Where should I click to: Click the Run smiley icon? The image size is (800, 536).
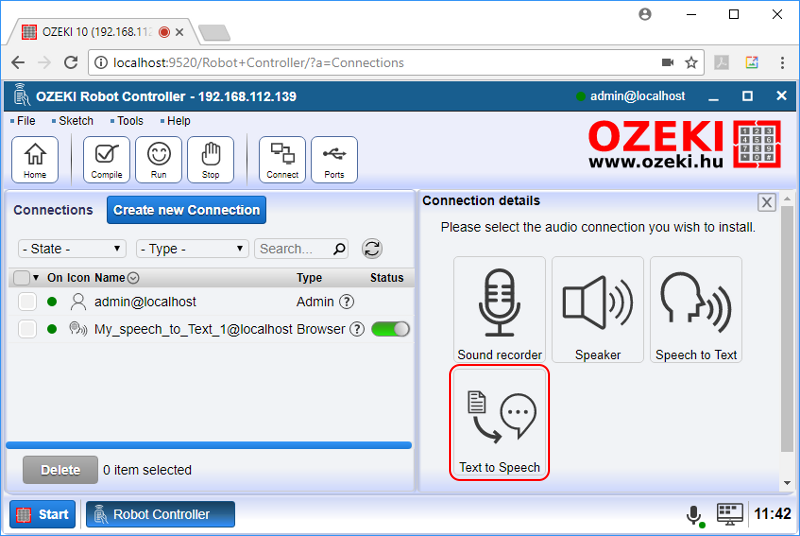[159, 160]
